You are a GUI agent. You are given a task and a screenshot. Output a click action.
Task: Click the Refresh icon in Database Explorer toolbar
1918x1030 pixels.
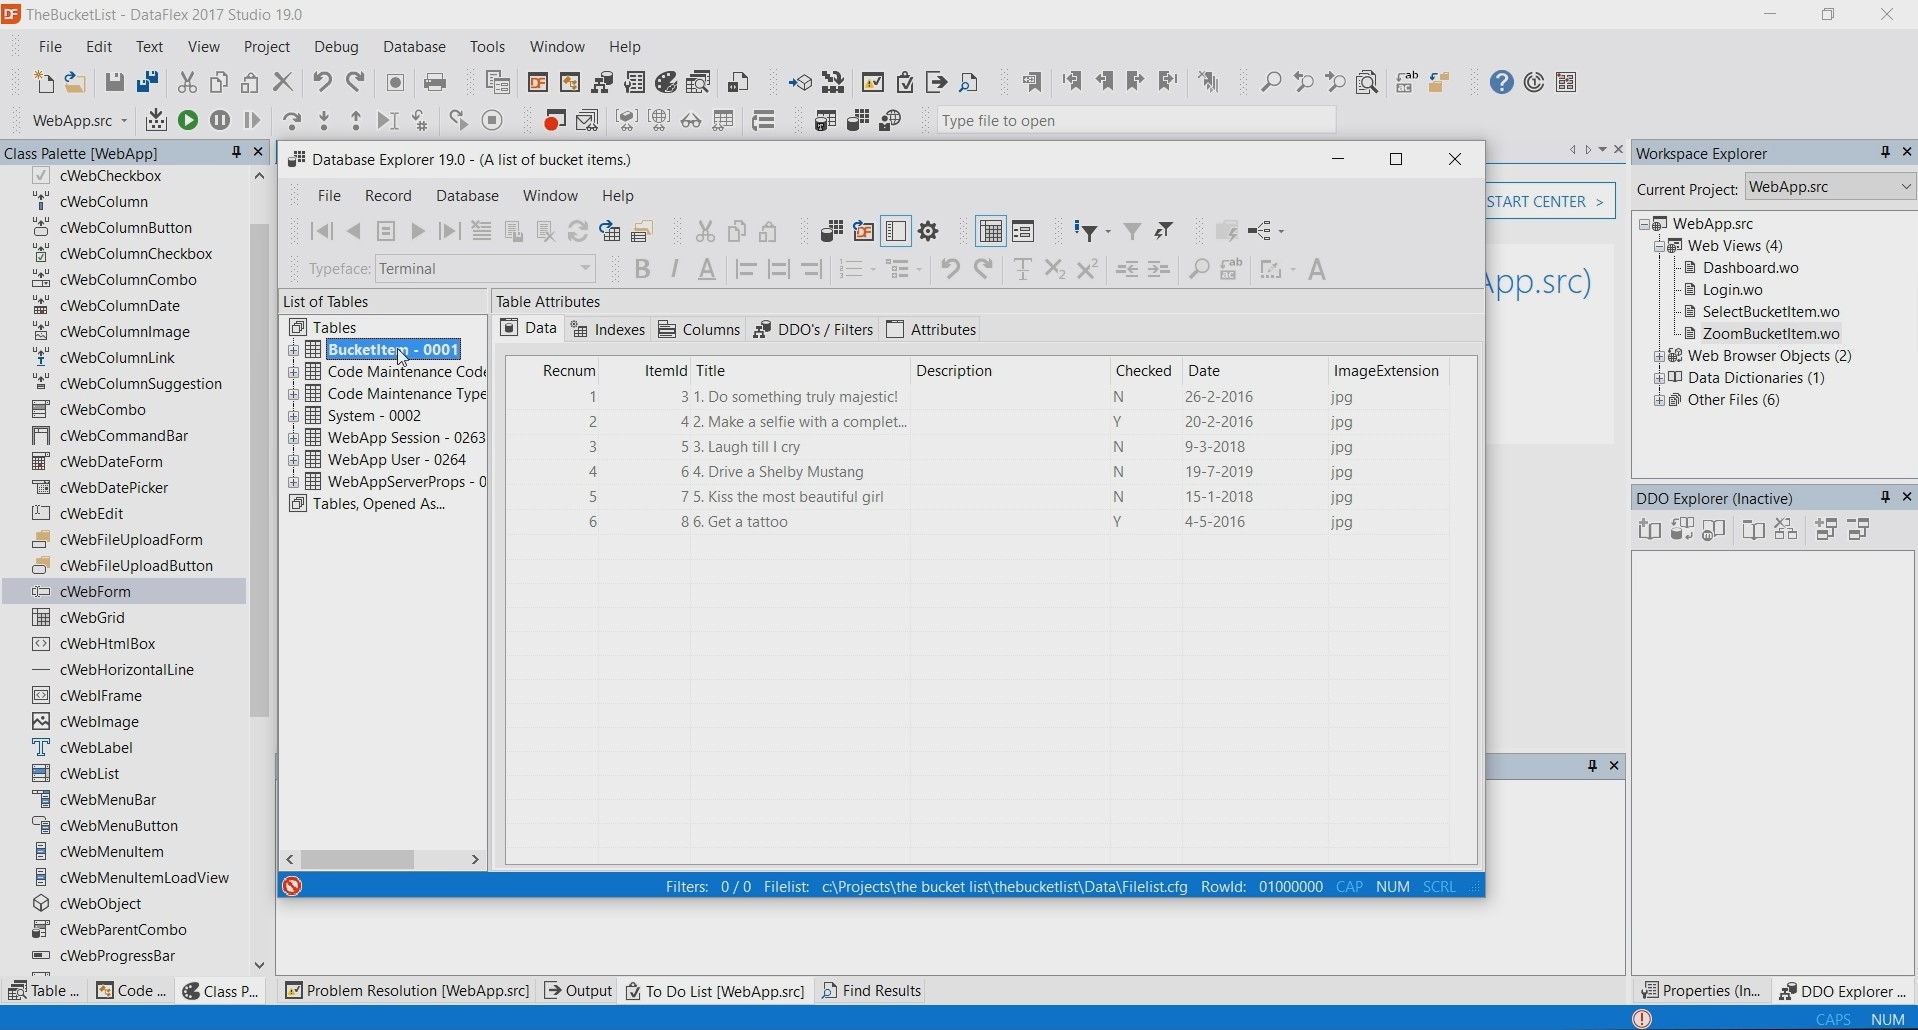click(x=579, y=232)
